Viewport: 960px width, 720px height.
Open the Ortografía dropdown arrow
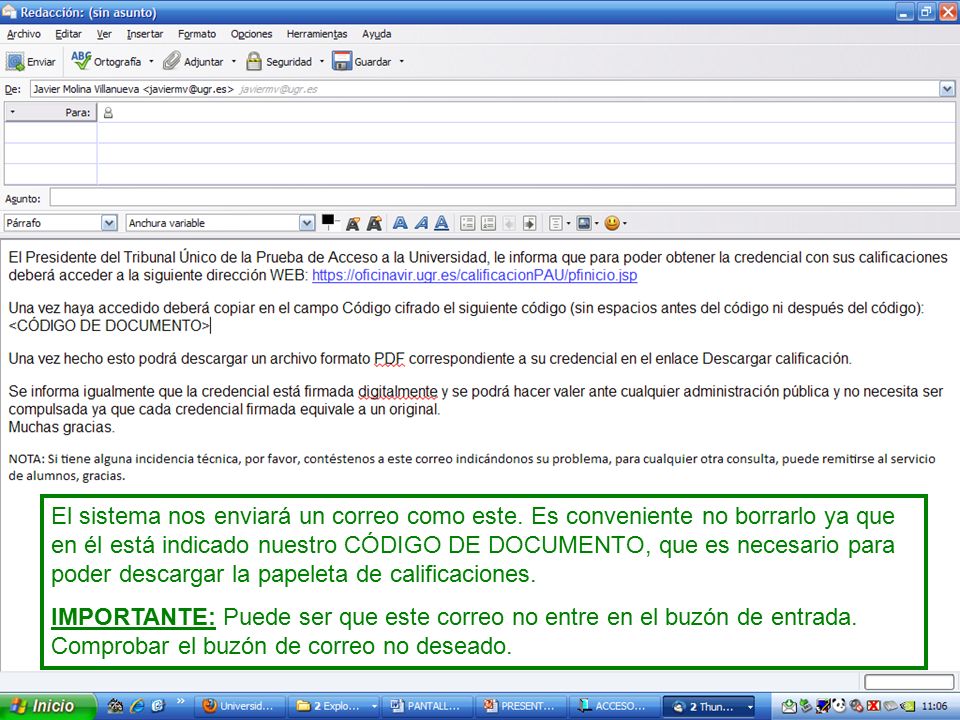151,62
